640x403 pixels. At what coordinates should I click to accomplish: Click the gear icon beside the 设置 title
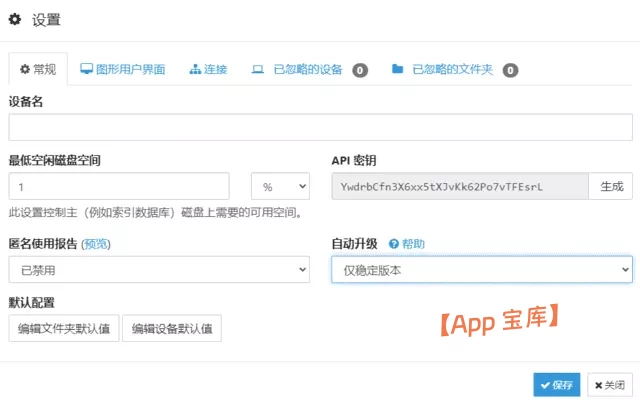[15, 19]
